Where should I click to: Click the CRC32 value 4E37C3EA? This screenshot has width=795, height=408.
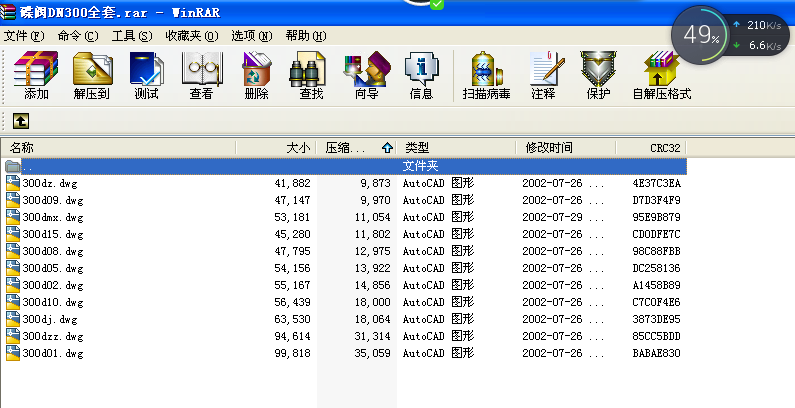pos(657,183)
